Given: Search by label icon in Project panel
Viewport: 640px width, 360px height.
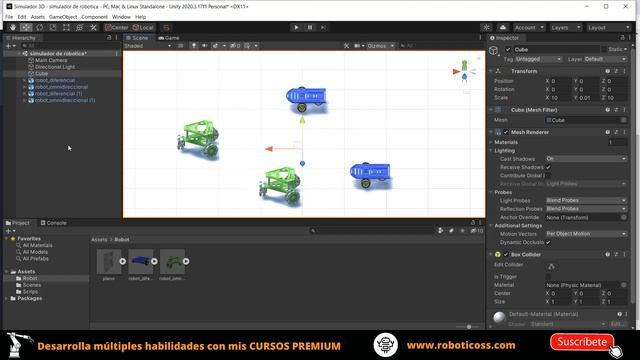Looking at the screenshot, I should [451, 231].
